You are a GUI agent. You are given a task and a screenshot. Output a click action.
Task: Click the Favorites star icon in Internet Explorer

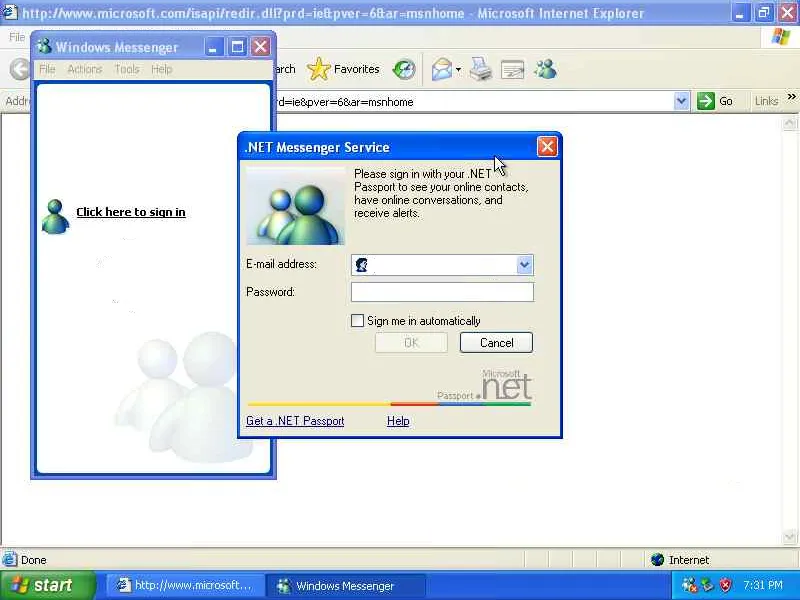pyautogui.click(x=319, y=69)
